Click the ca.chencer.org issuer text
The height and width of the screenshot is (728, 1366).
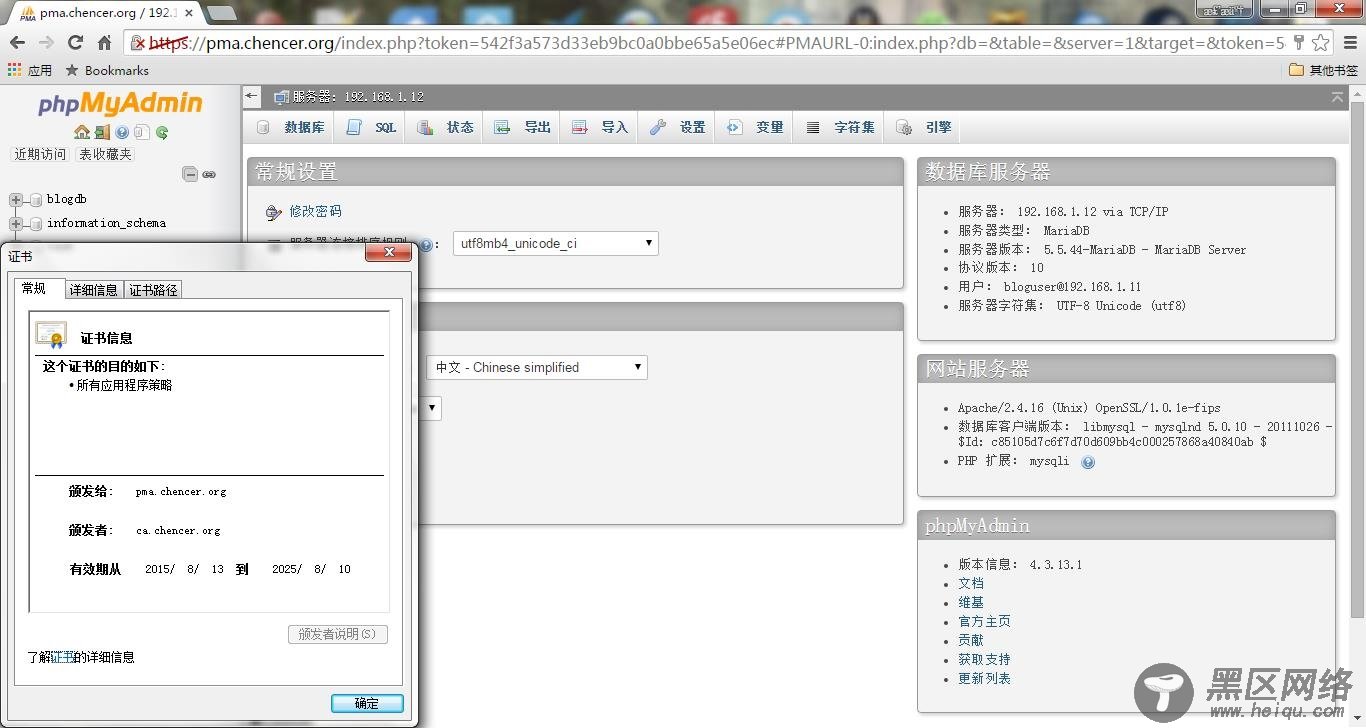coord(178,531)
